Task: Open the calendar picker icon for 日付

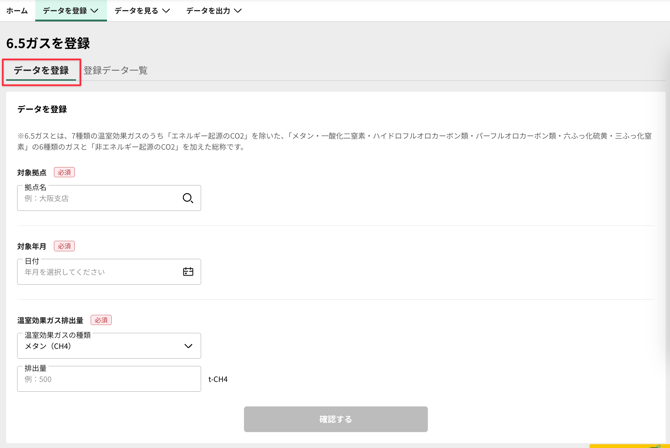Action: point(188,272)
